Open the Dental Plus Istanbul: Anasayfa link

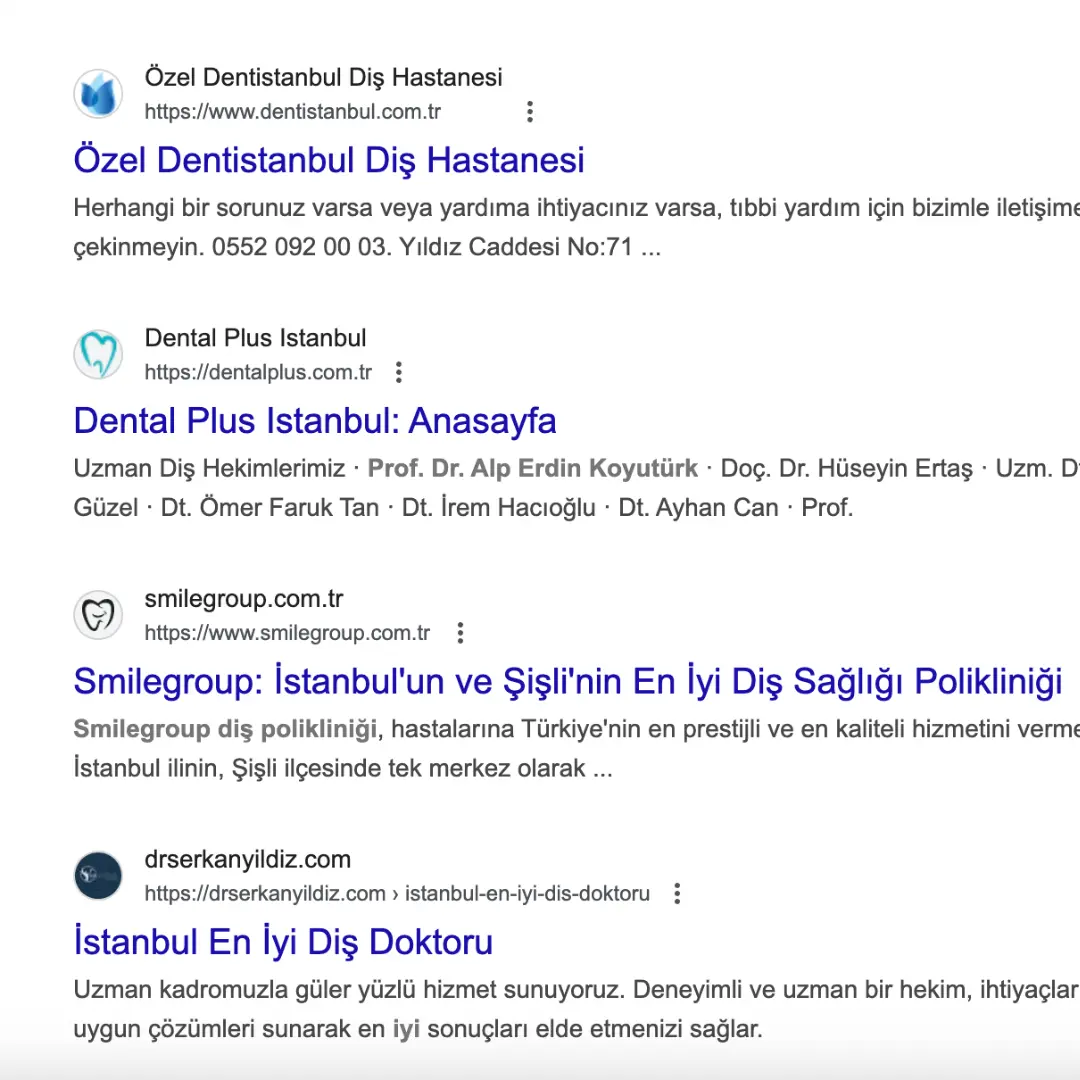pyautogui.click(x=314, y=421)
